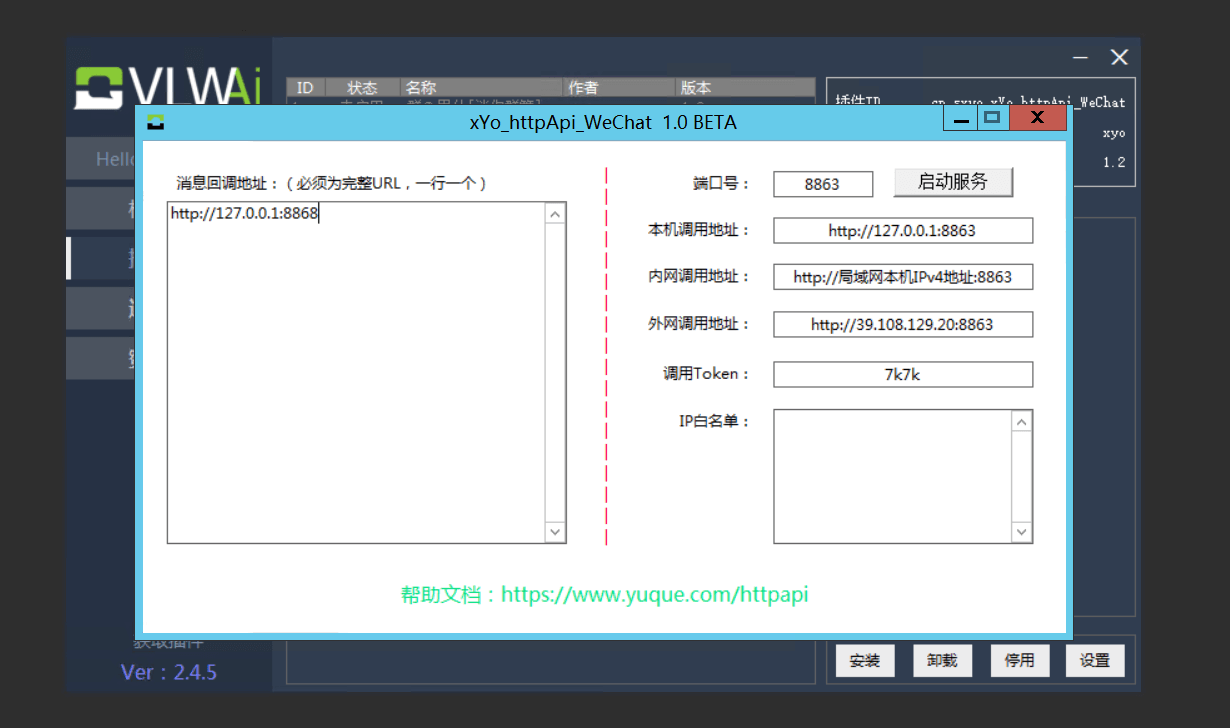Click the green plugin icon in dialog title bar
Viewport: 1230px width, 728px height.
[155, 121]
